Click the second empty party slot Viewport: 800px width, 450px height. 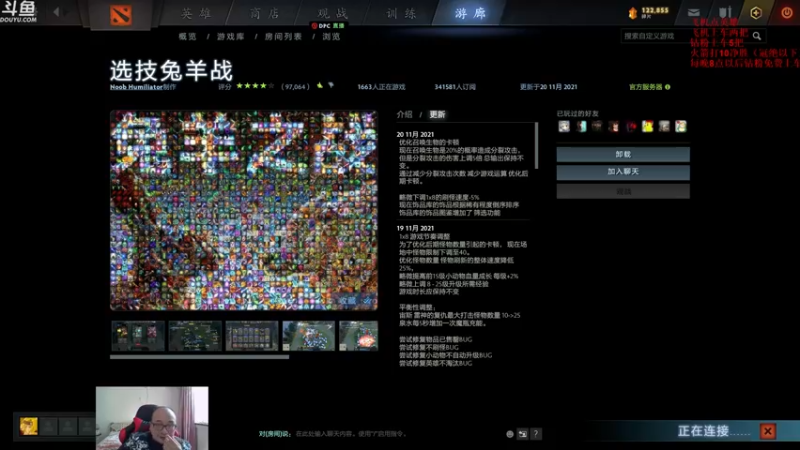tap(68, 426)
